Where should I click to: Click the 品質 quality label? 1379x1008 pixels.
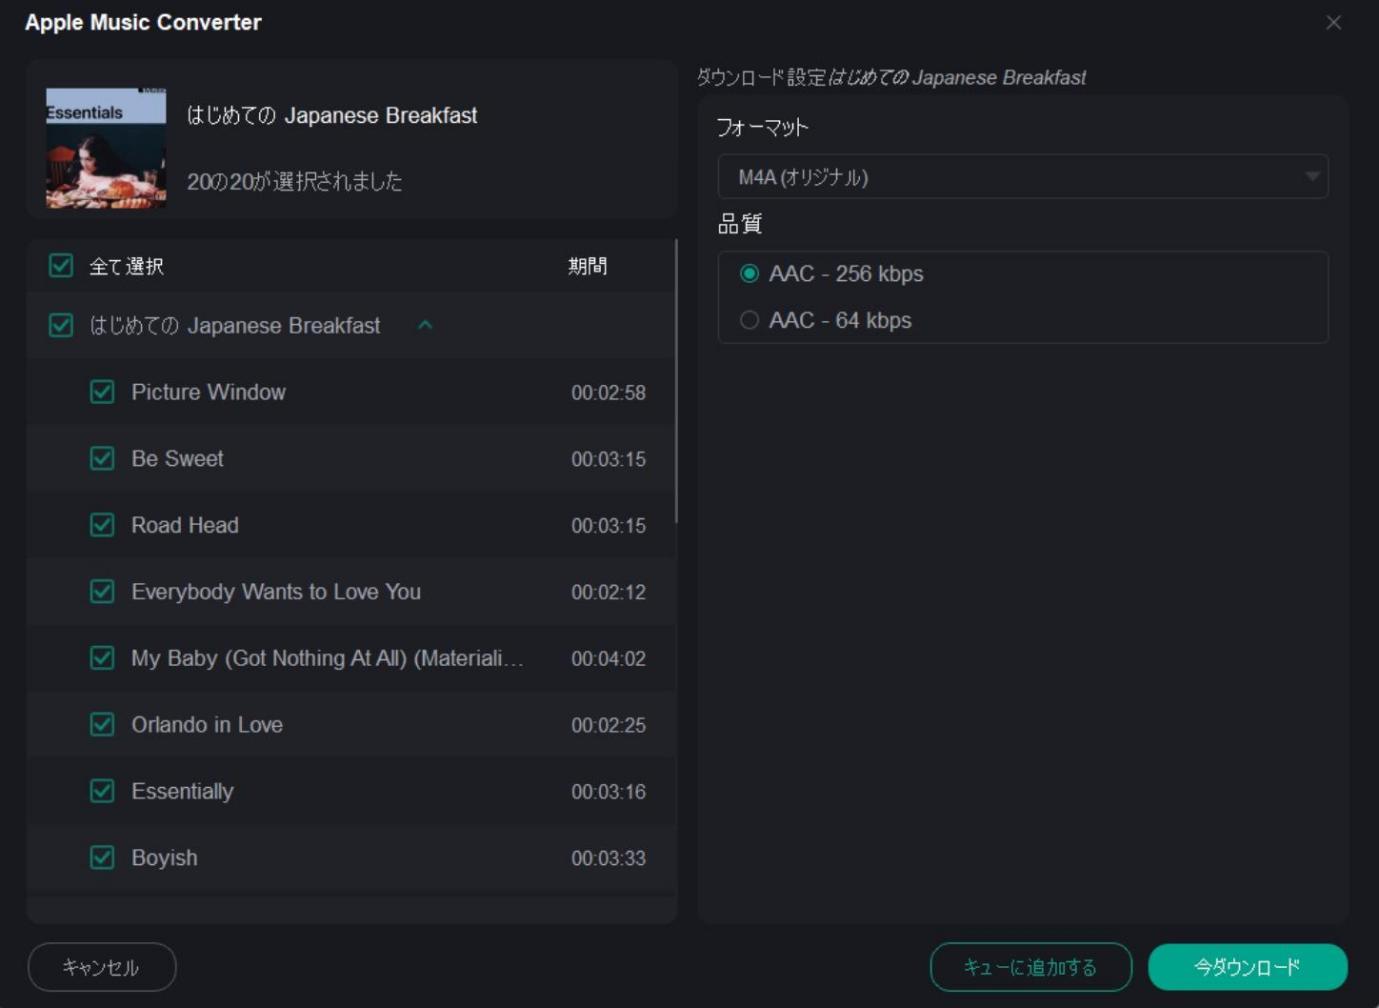740,224
